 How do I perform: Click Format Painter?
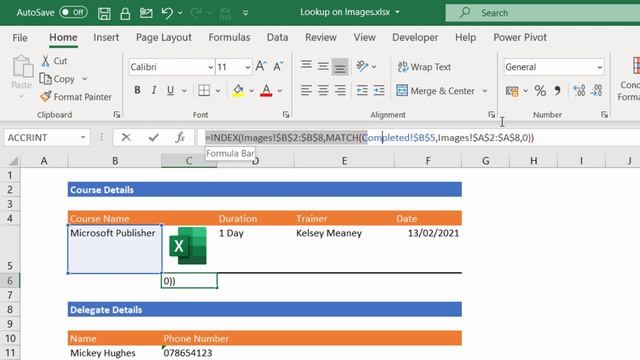point(76,97)
